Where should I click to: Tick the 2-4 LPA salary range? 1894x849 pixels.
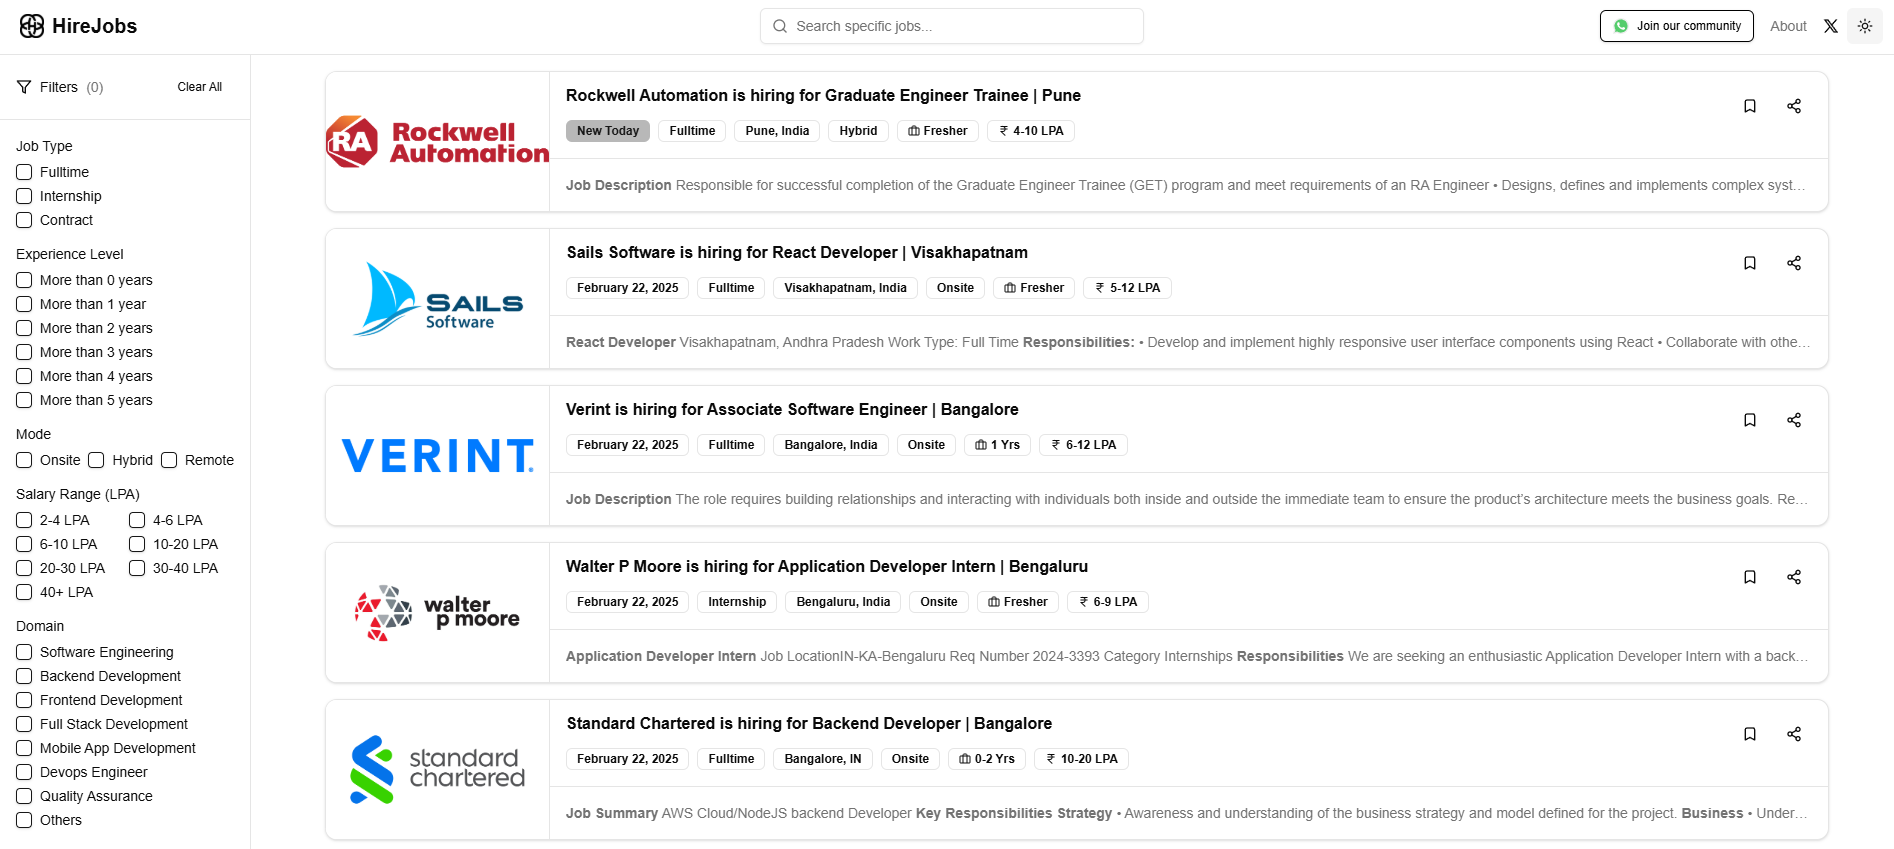pos(24,520)
